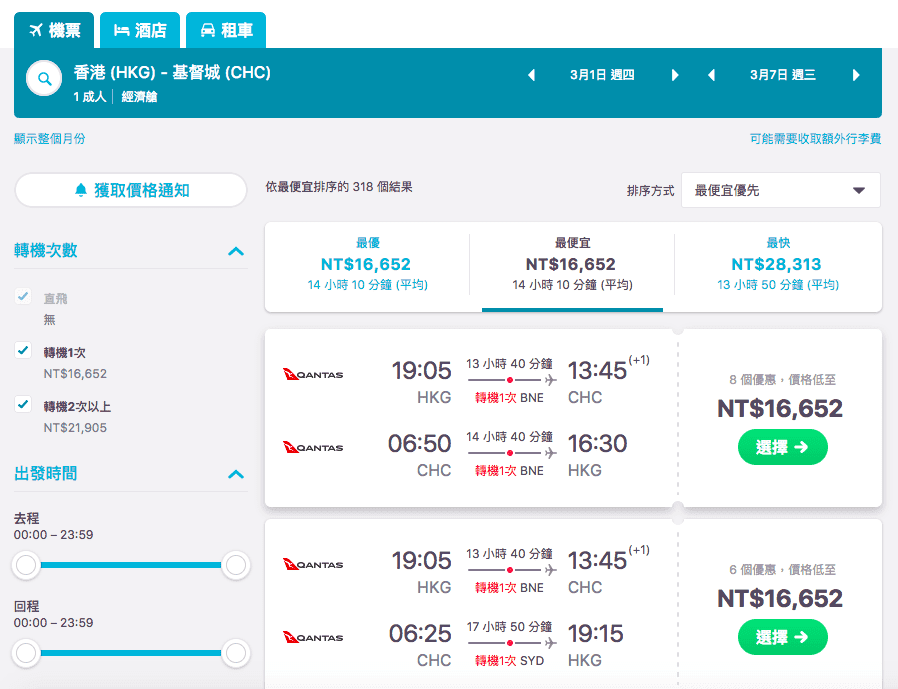This screenshot has width=898, height=689.
Task: Go to previous day before 3月7日 return
Action: pyautogui.click(x=711, y=75)
